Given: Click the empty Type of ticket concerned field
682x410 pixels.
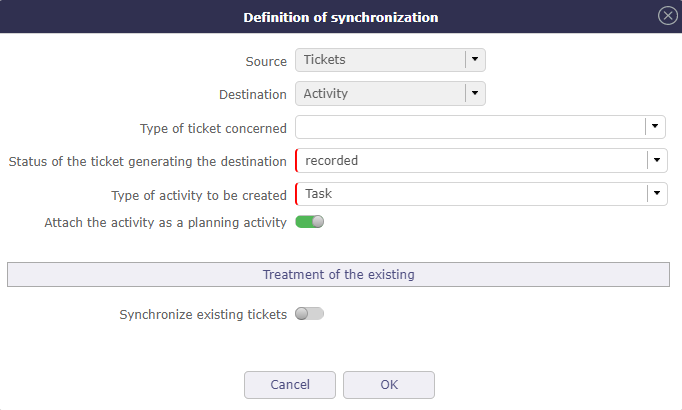Looking at the screenshot, I should coord(470,127).
